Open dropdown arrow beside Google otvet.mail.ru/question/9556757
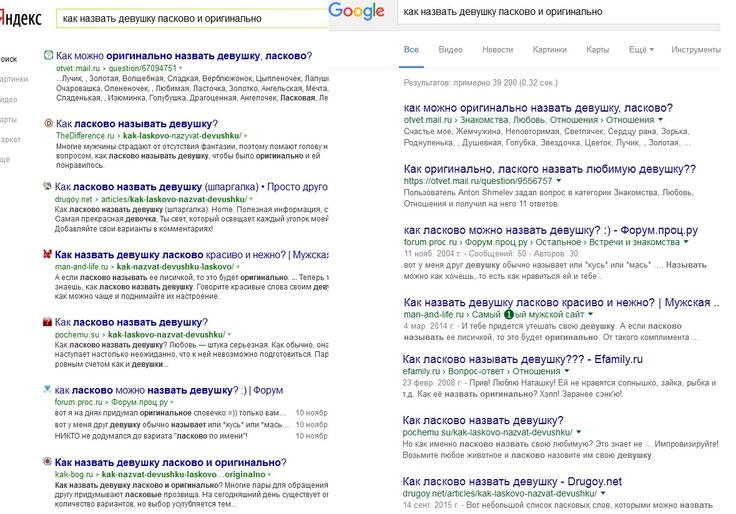Image resolution: width=736 pixels, height=514 pixels. pos(559,181)
